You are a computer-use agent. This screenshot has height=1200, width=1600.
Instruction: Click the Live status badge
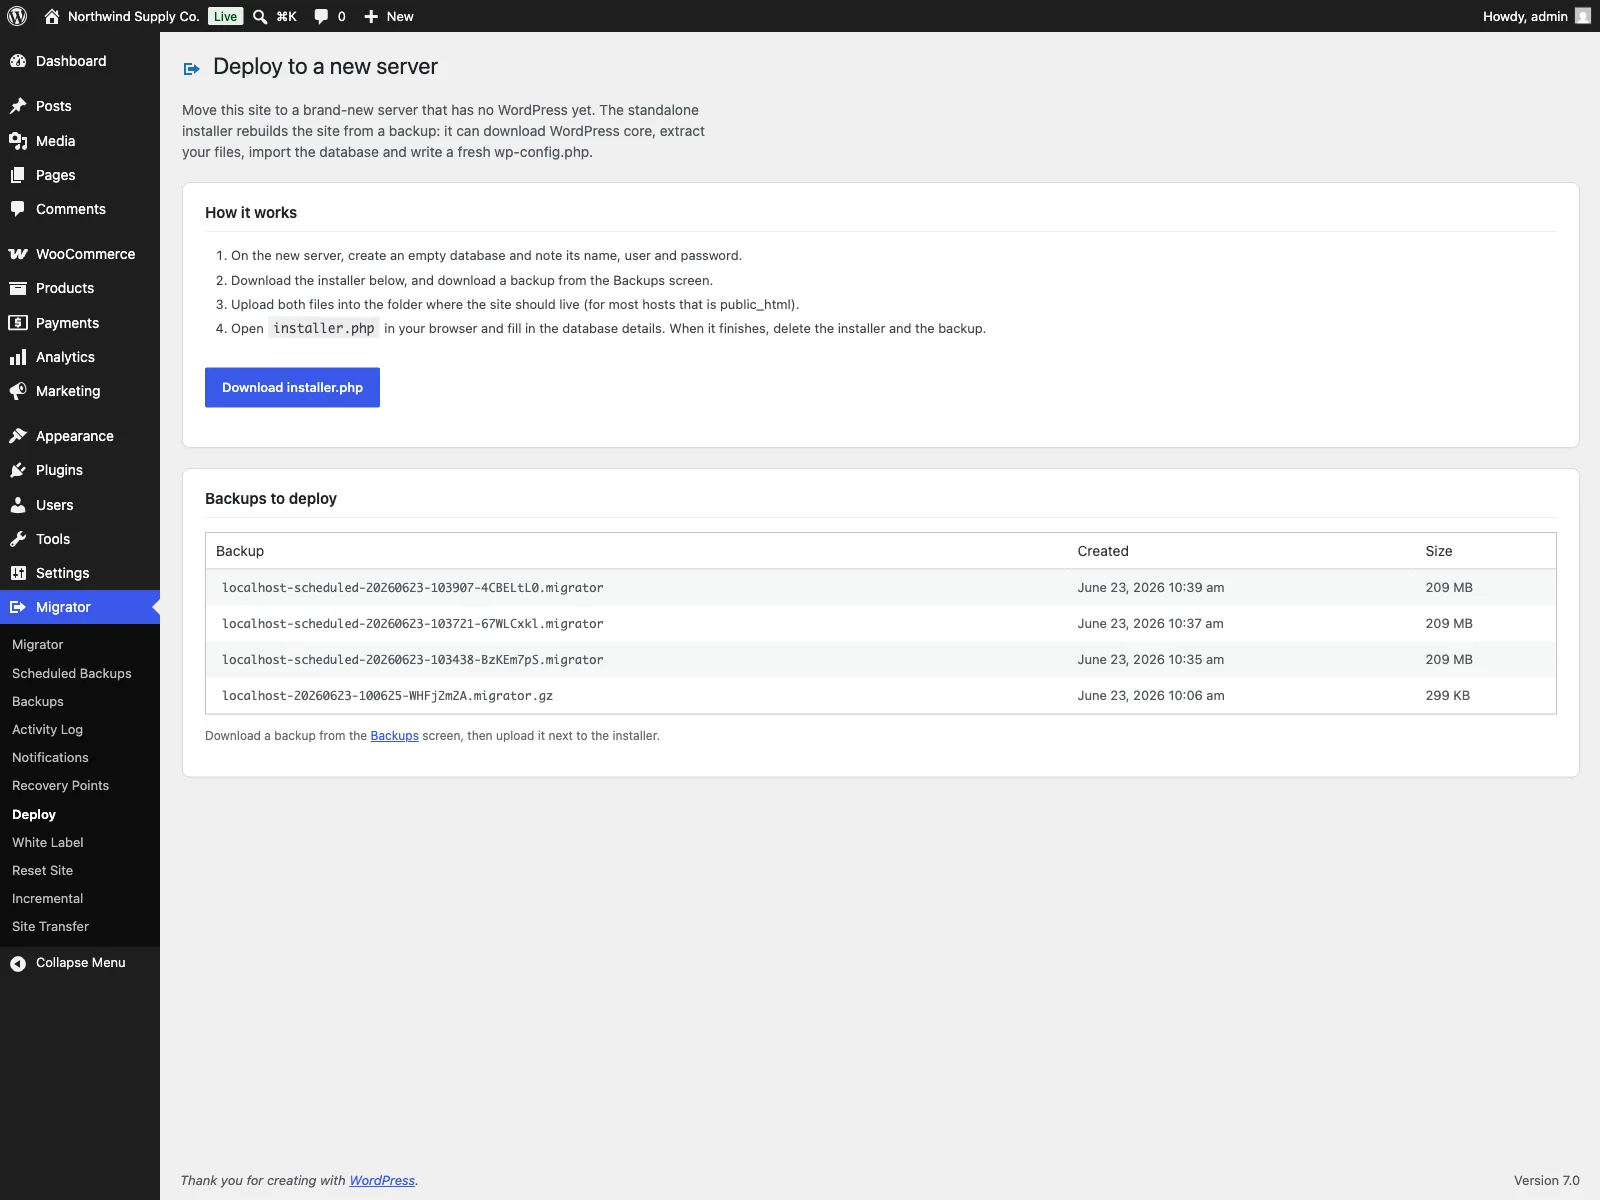(226, 16)
